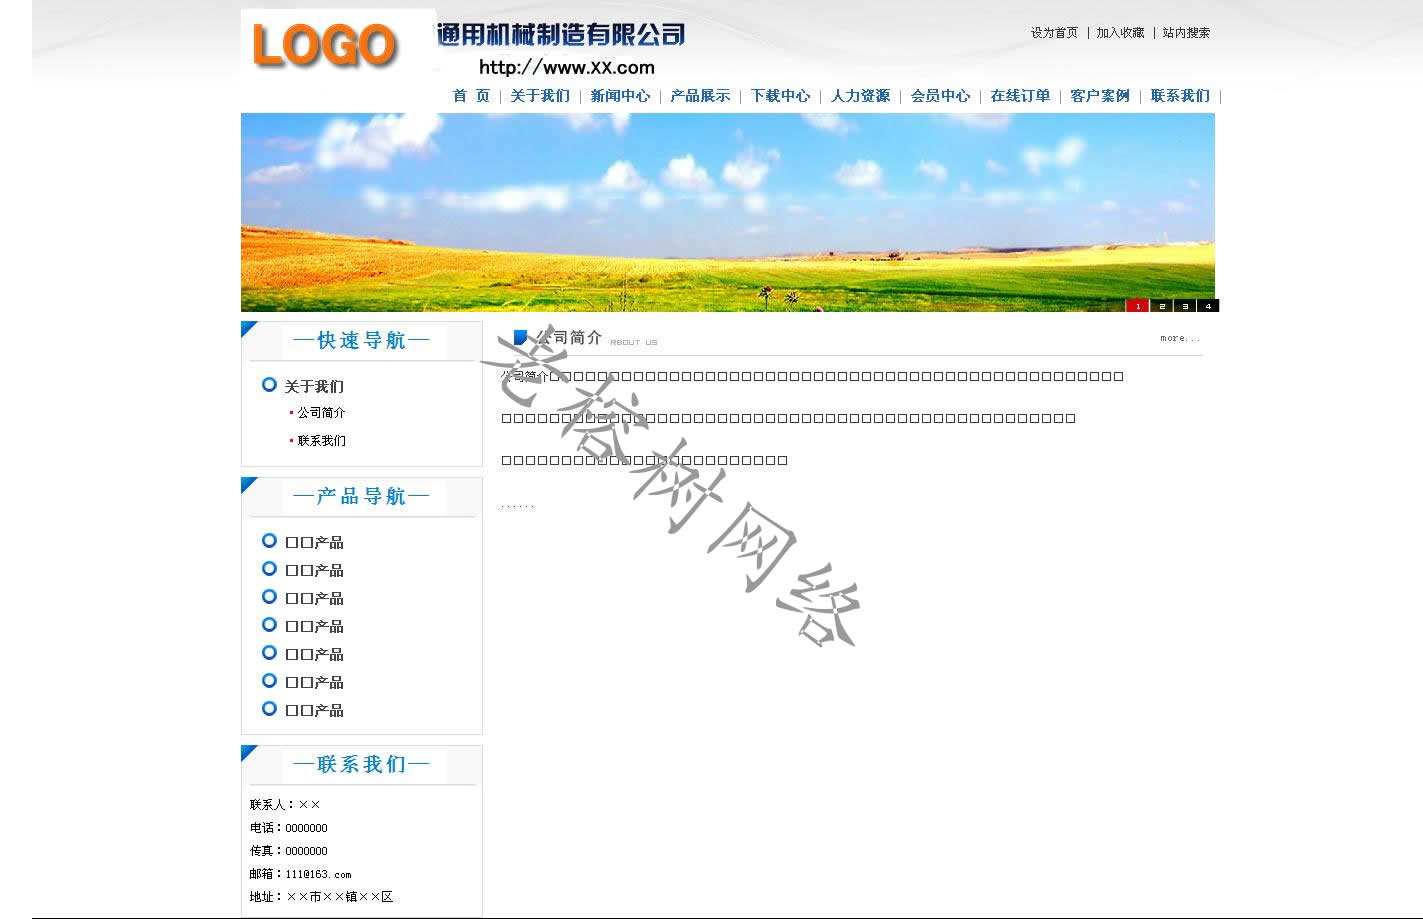Click the 产品导航 panel heading
Viewport: 1423px width, 919px height.
[362, 497]
